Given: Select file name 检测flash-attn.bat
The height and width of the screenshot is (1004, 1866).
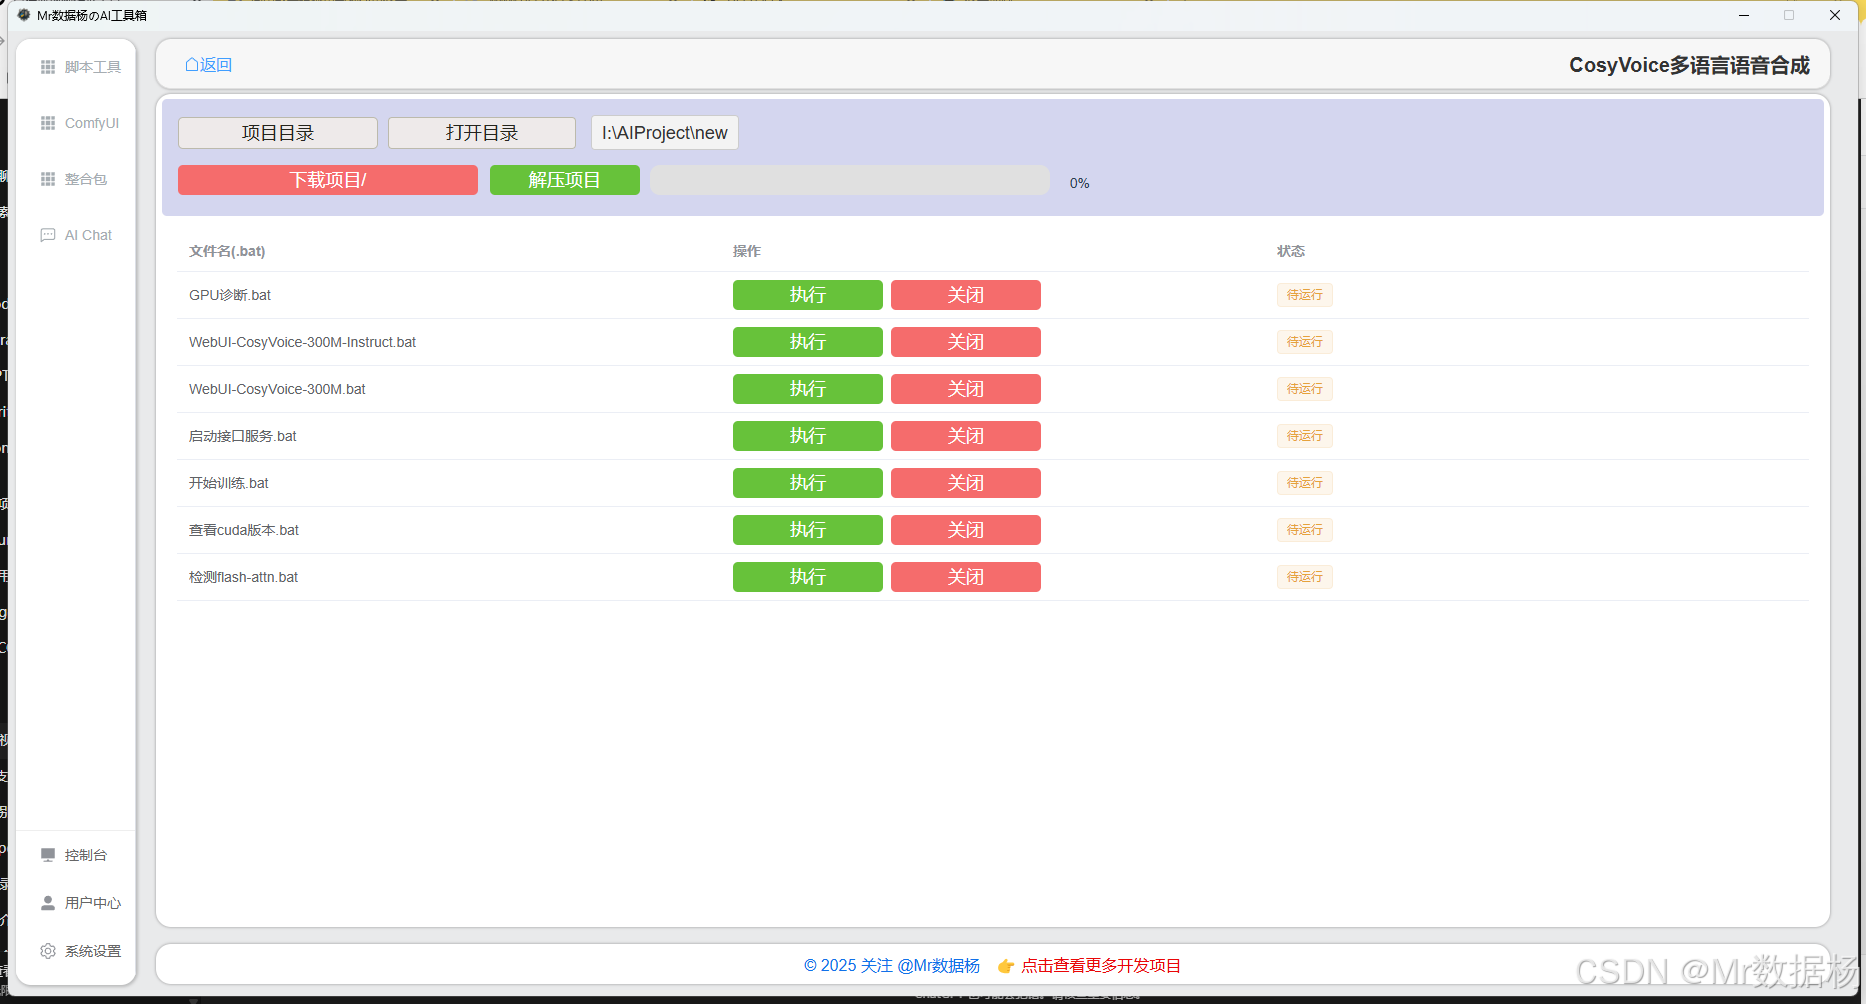Looking at the screenshot, I should pos(244,577).
